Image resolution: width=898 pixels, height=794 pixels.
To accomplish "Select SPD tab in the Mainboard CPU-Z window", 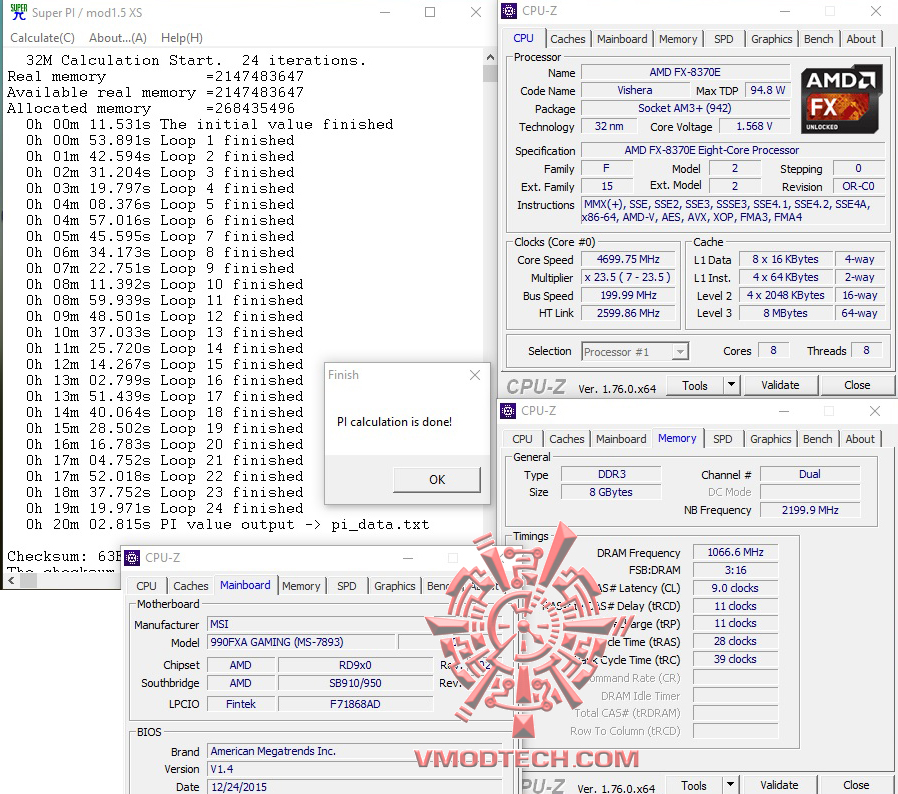I will (x=346, y=586).
